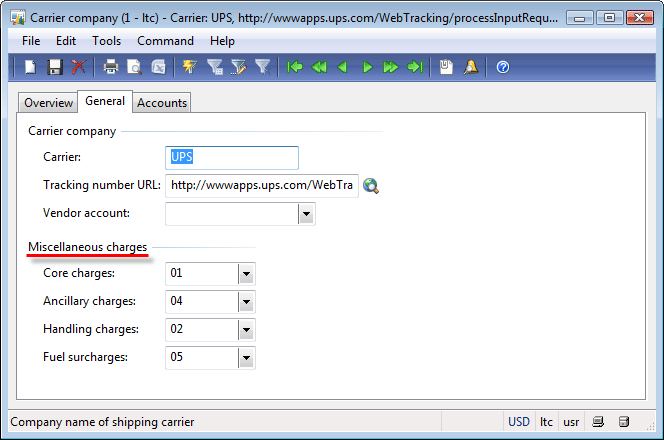Go to last record arrow
664x440 pixels.
click(x=415, y=67)
